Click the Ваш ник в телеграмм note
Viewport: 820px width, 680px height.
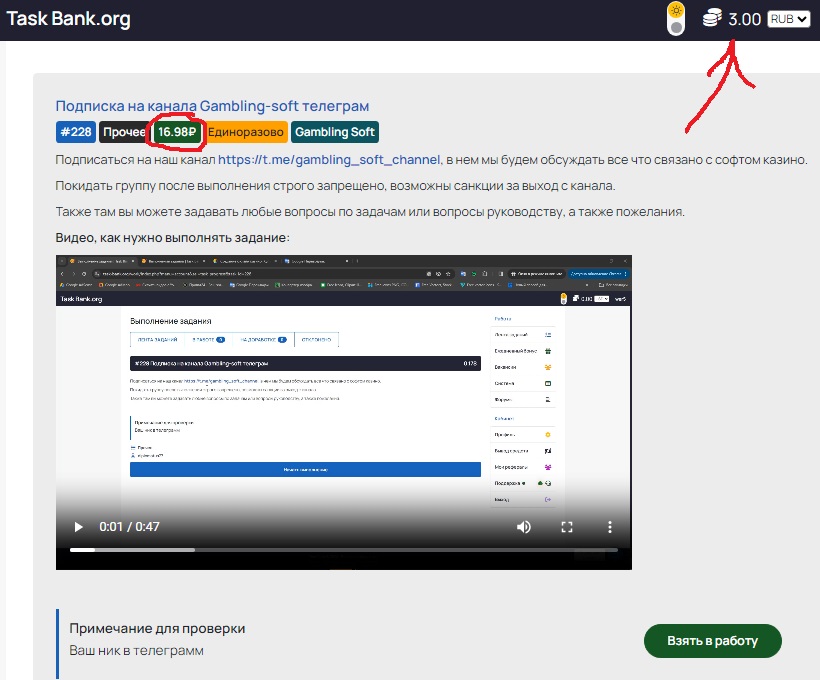coord(136,651)
